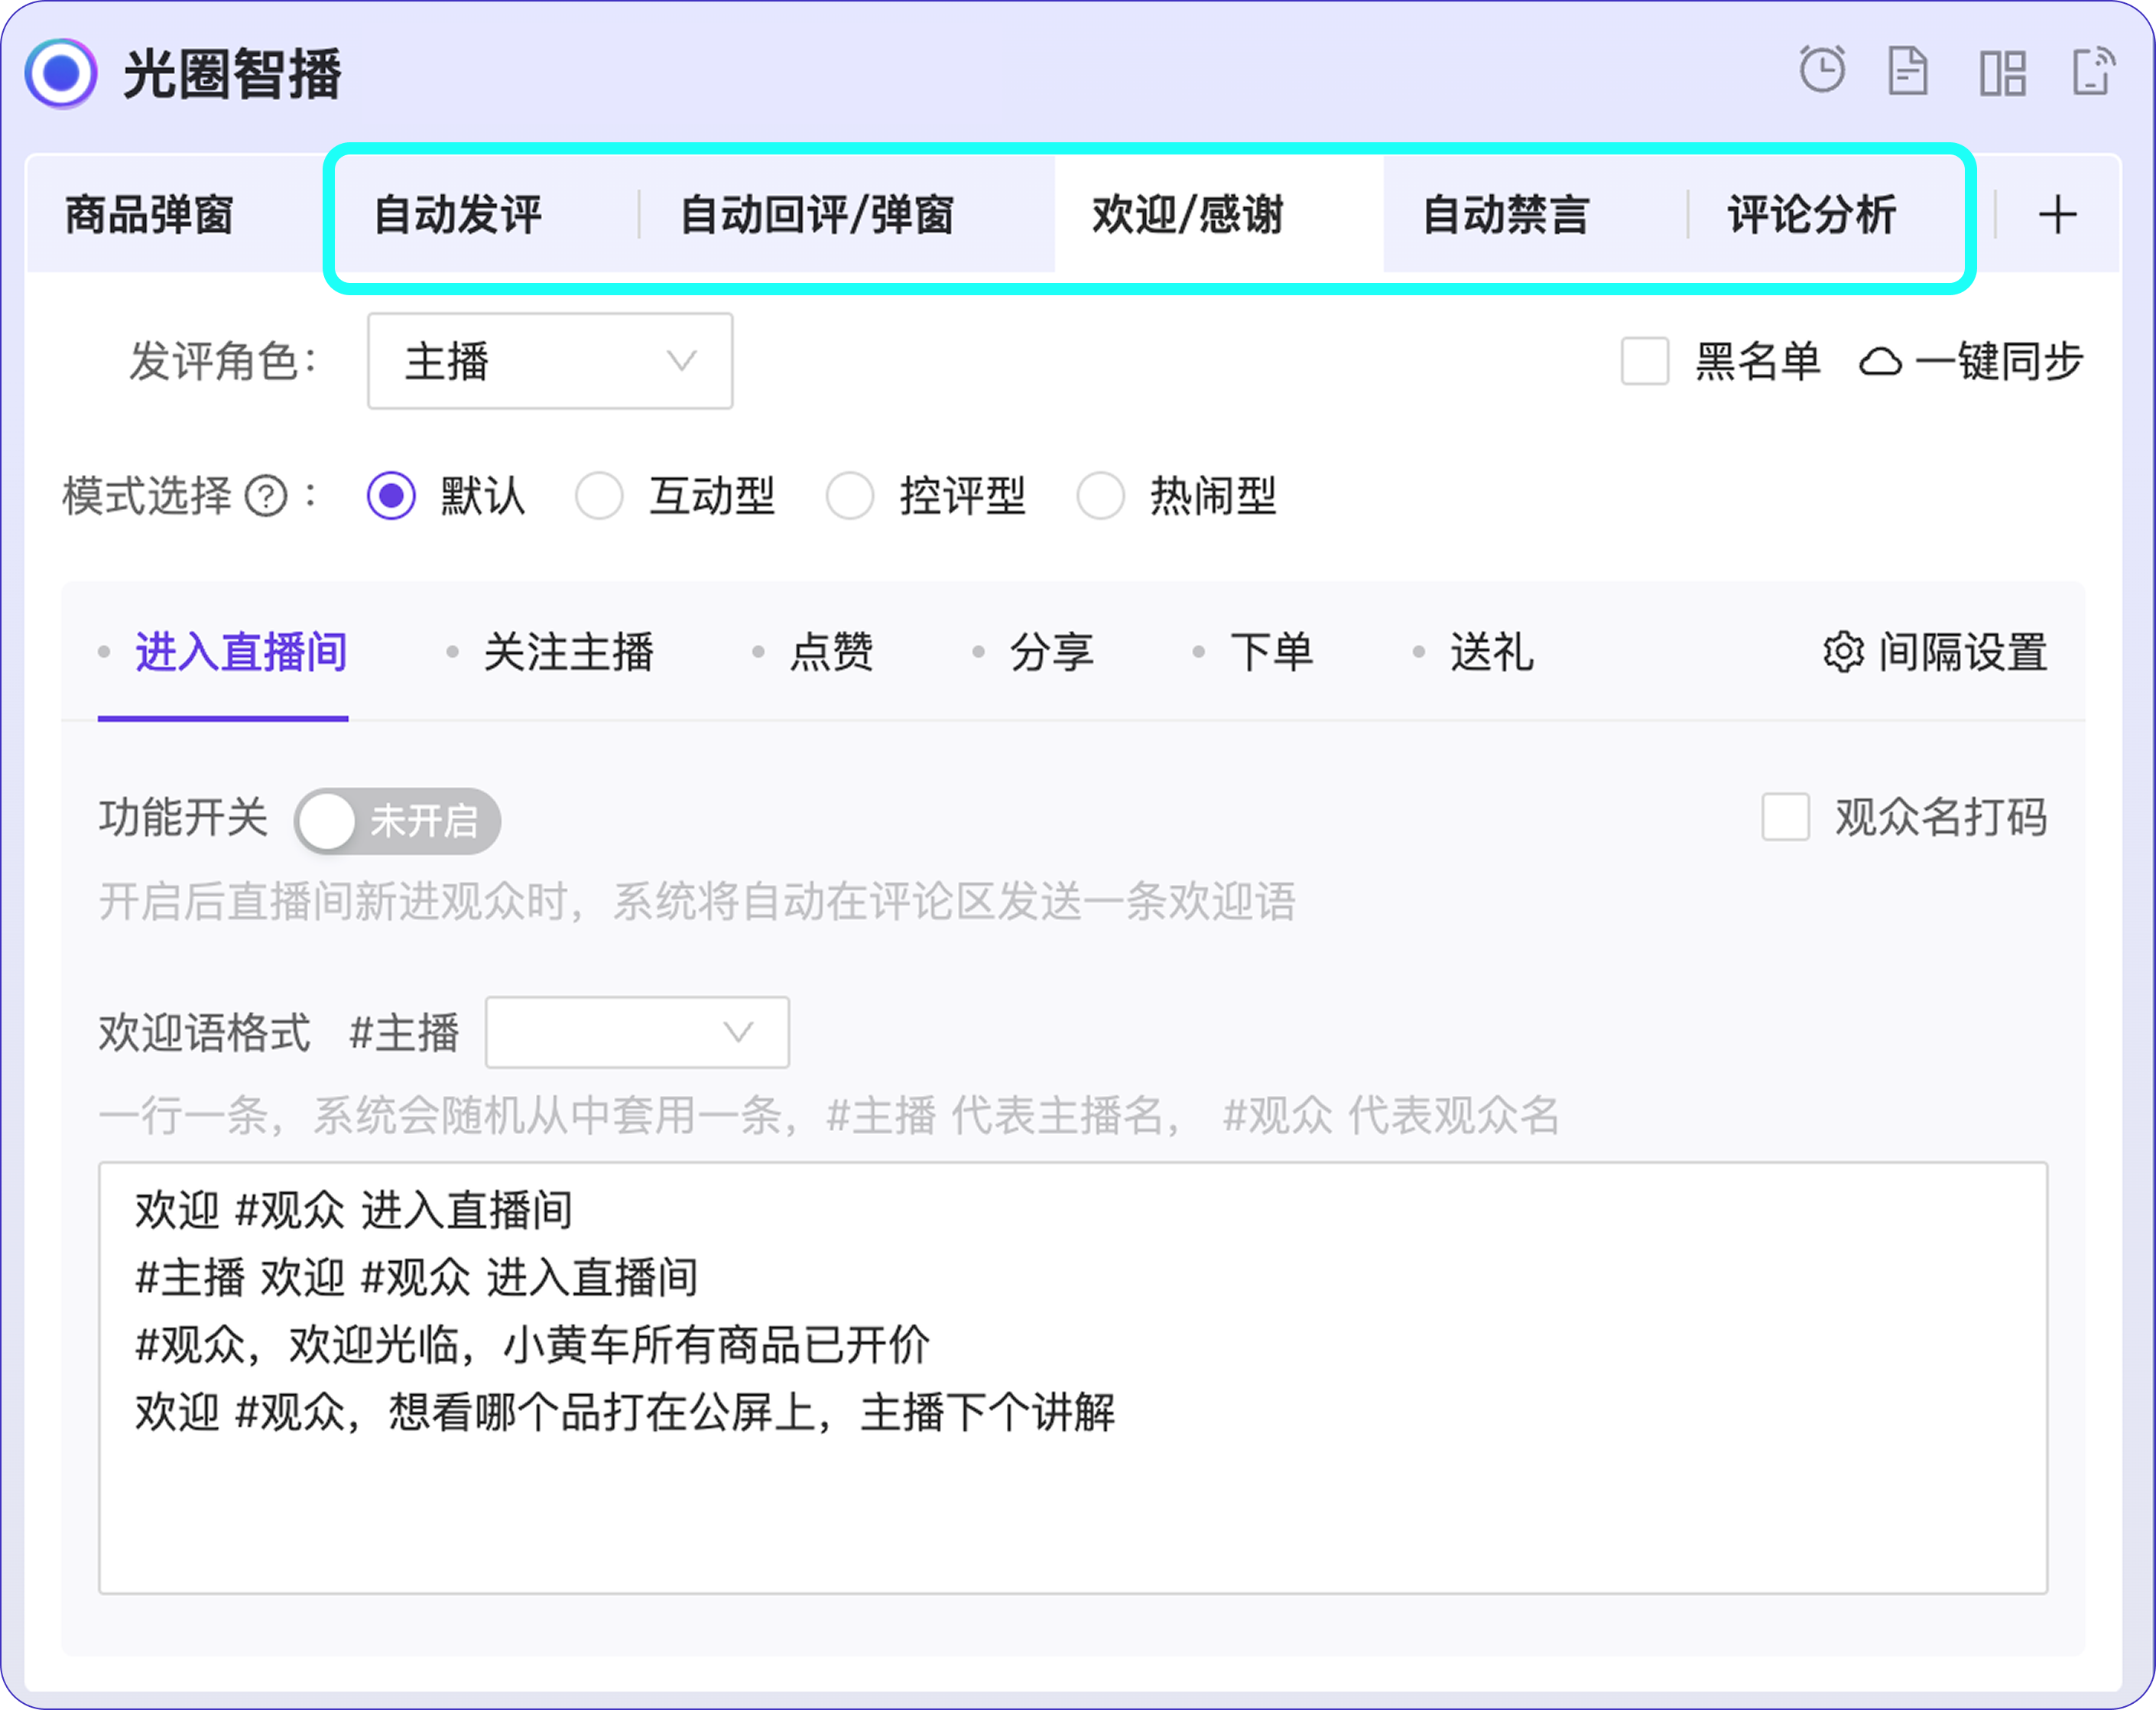The width and height of the screenshot is (2156, 1710).
Task: Click the cloud one-key sync icon
Action: [x=1879, y=362]
